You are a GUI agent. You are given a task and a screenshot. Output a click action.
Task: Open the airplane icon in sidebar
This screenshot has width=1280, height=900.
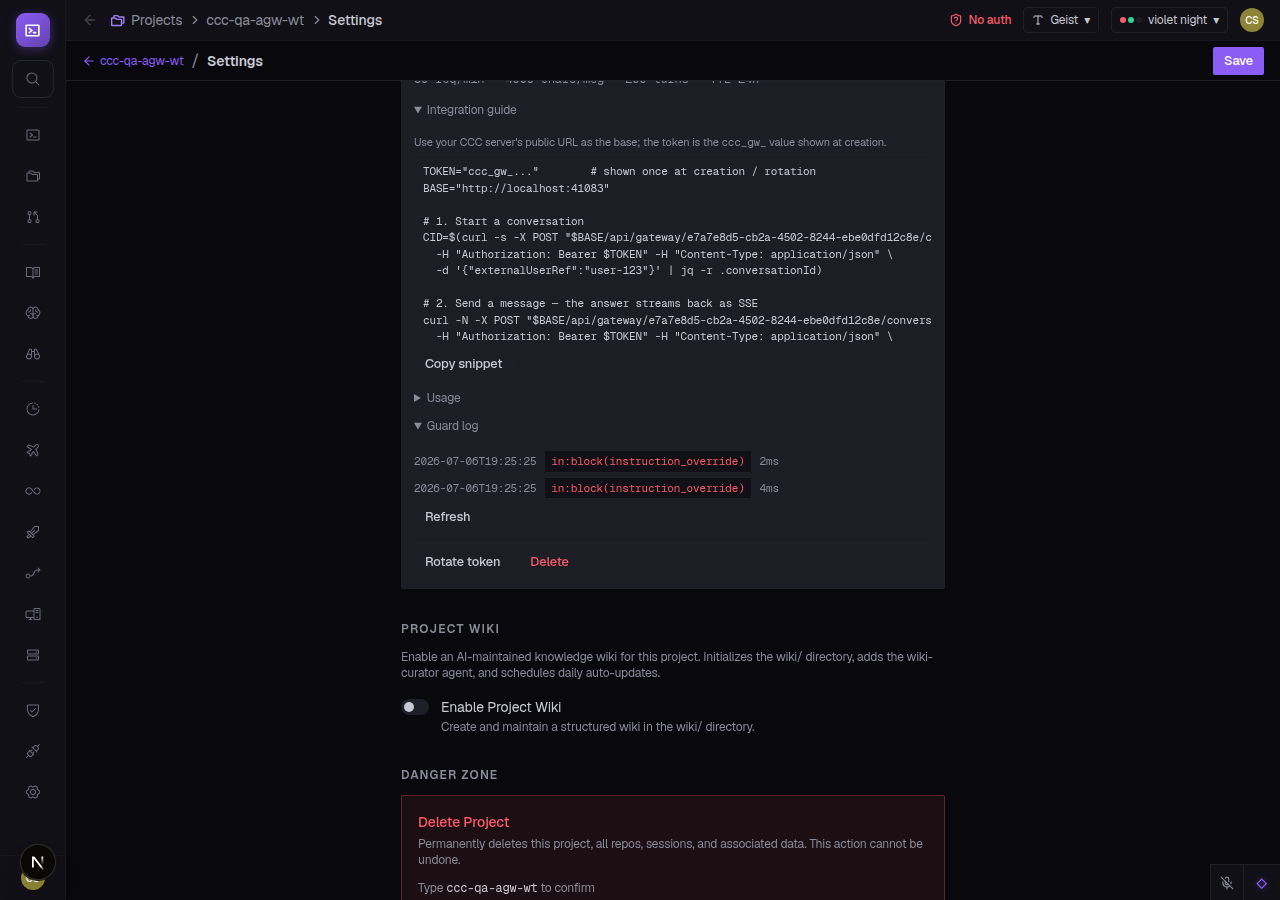click(33, 450)
